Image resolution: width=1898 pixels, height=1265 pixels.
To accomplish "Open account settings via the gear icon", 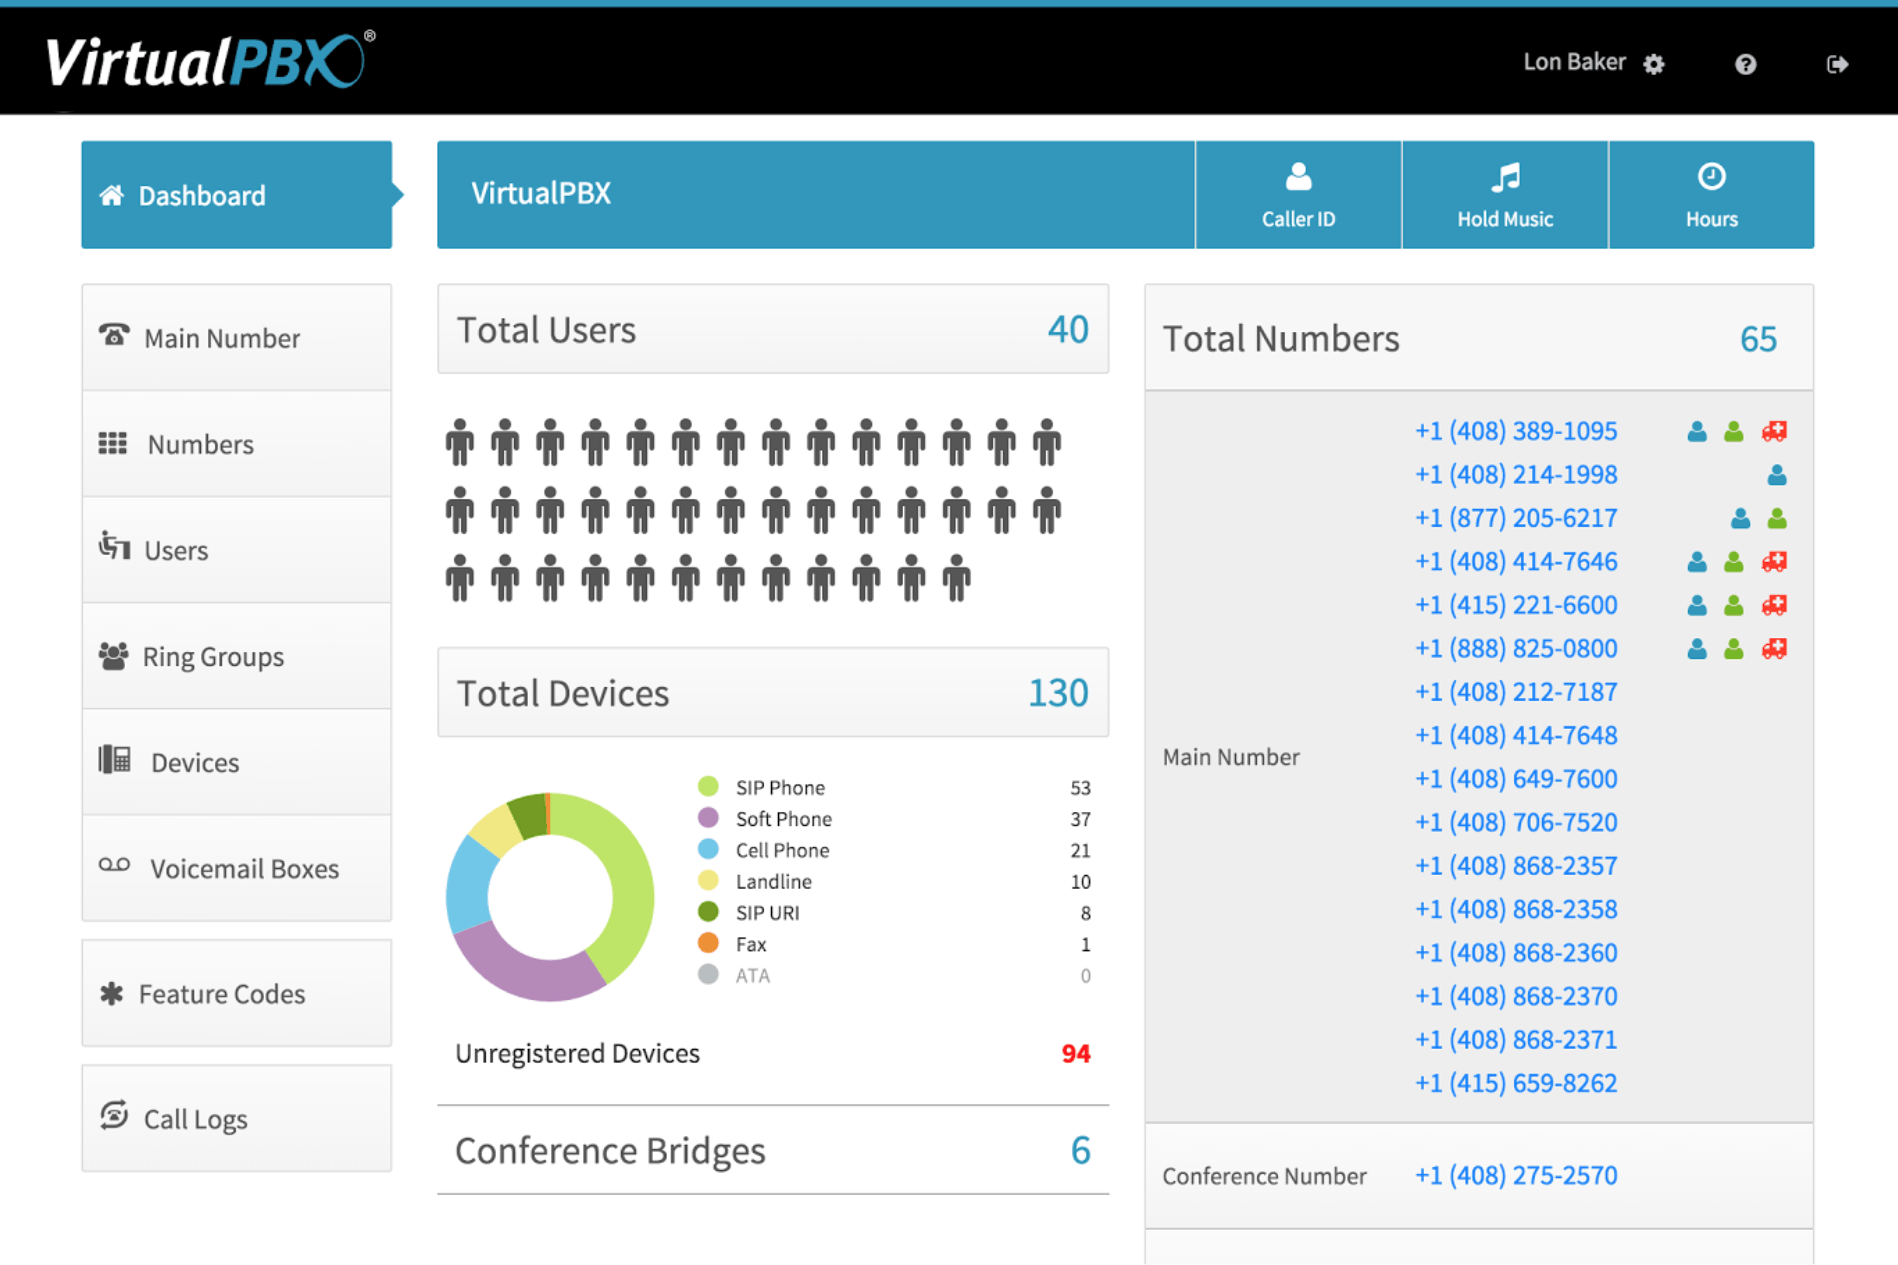I will pyautogui.click(x=1656, y=63).
